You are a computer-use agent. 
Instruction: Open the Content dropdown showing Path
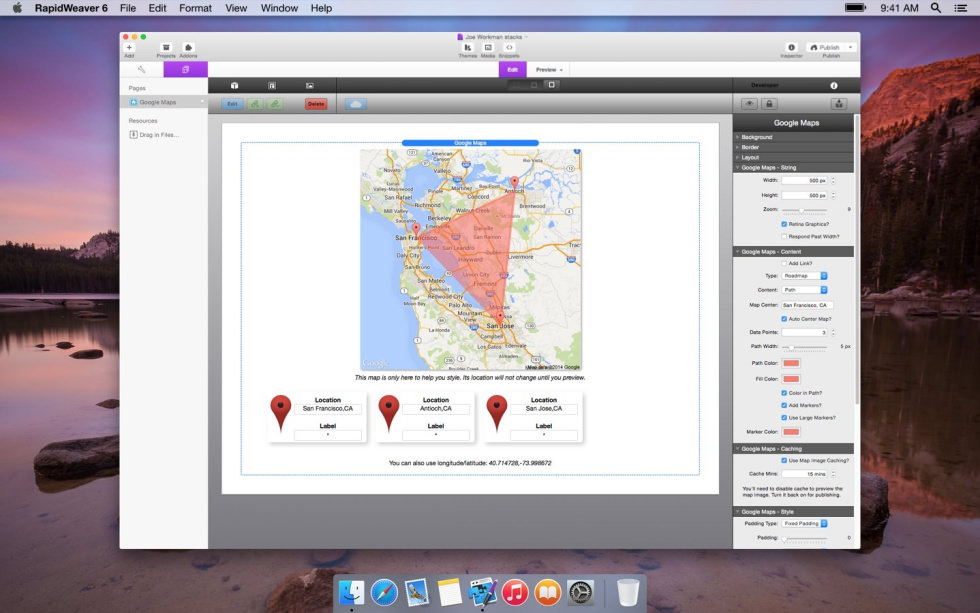pyautogui.click(x=804, y=290)
